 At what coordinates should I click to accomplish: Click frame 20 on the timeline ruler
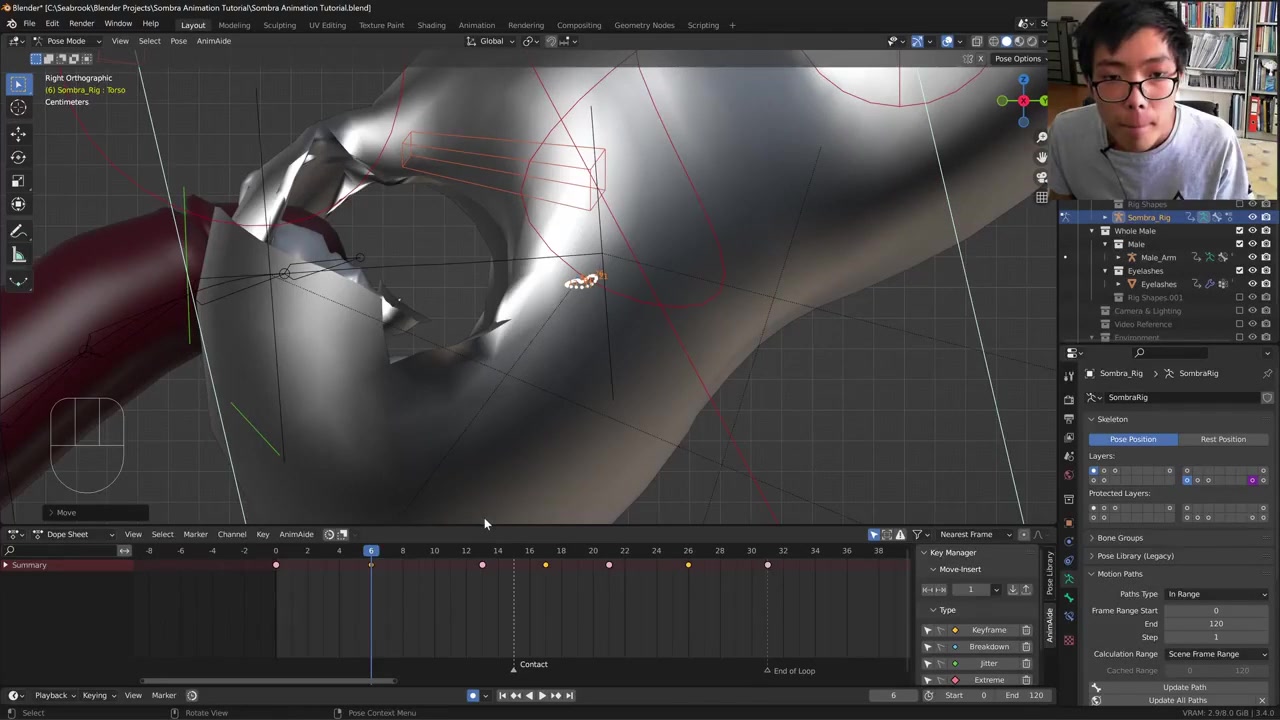click(592, 551)
